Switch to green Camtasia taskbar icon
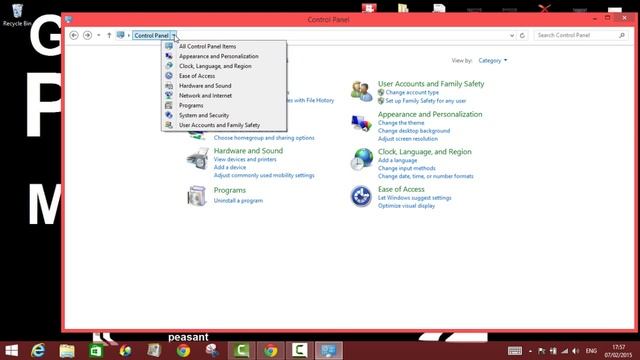Viewport: 640px width, 360px height. [x=241, y=351]
